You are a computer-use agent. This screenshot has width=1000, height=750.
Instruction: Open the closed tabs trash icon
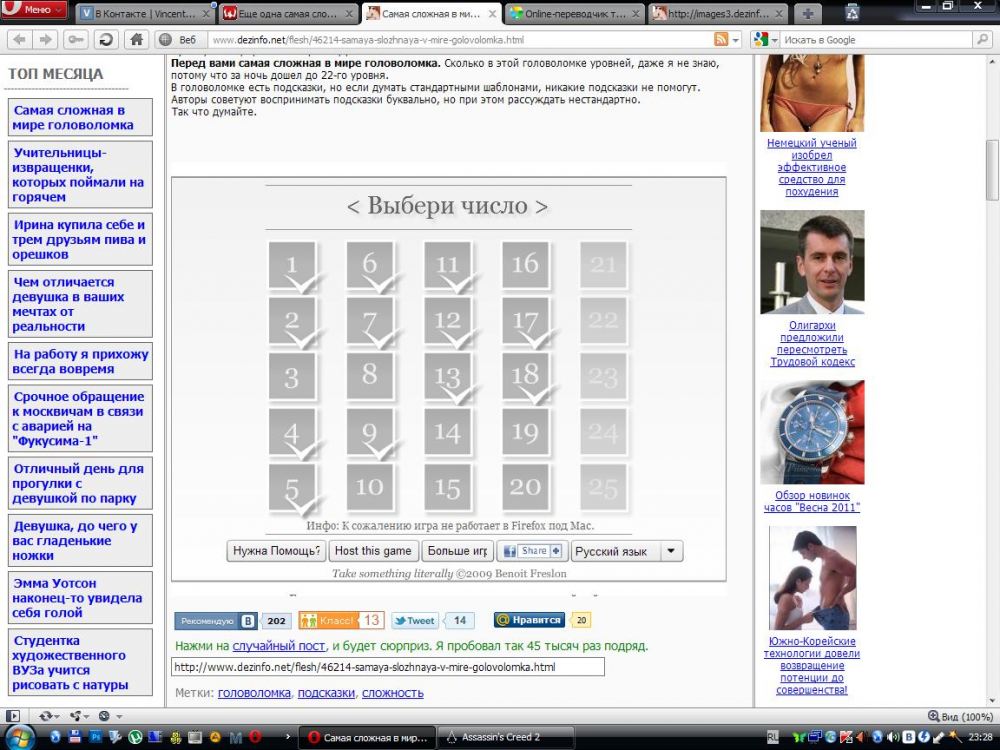coord(852,13)
